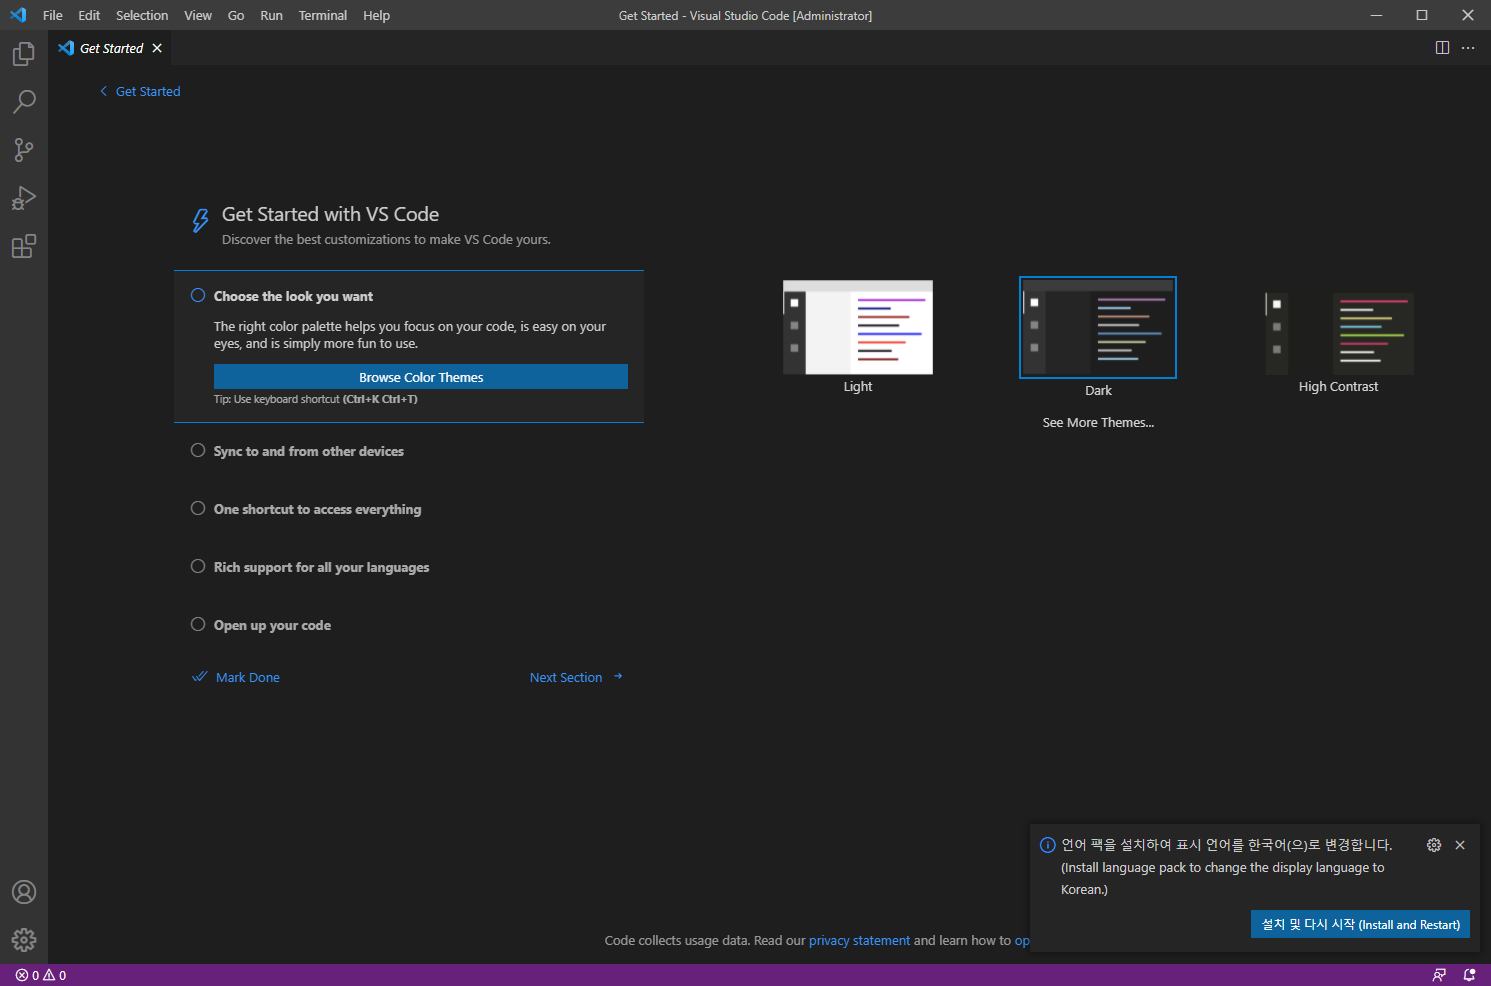Go to Next Section link

tap(566, 677)
